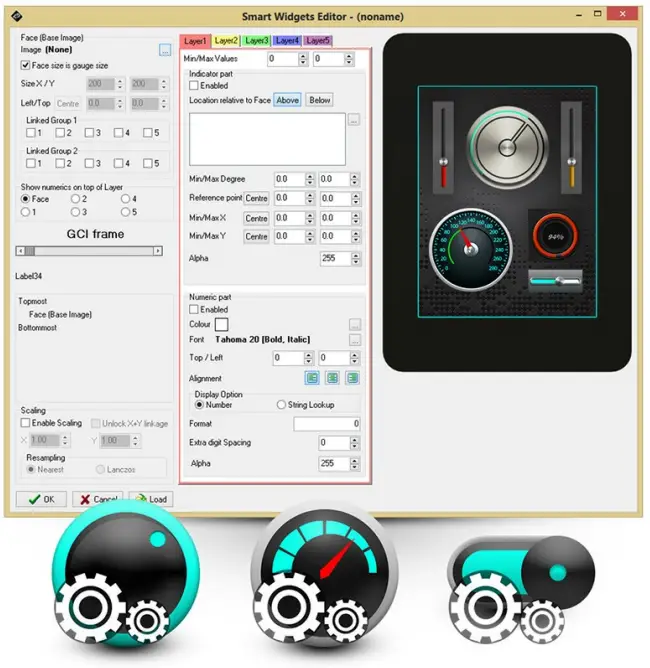Click Reference point X stepper arrows
650x668 pixels.
[310, 199]
